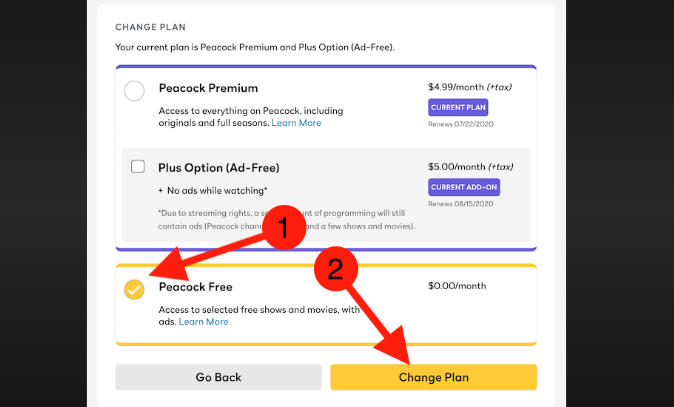674x407 pixels.
Task: Click the red numbered circle 2 annotation
Action: pyautogui.click(x=336, y=268)
